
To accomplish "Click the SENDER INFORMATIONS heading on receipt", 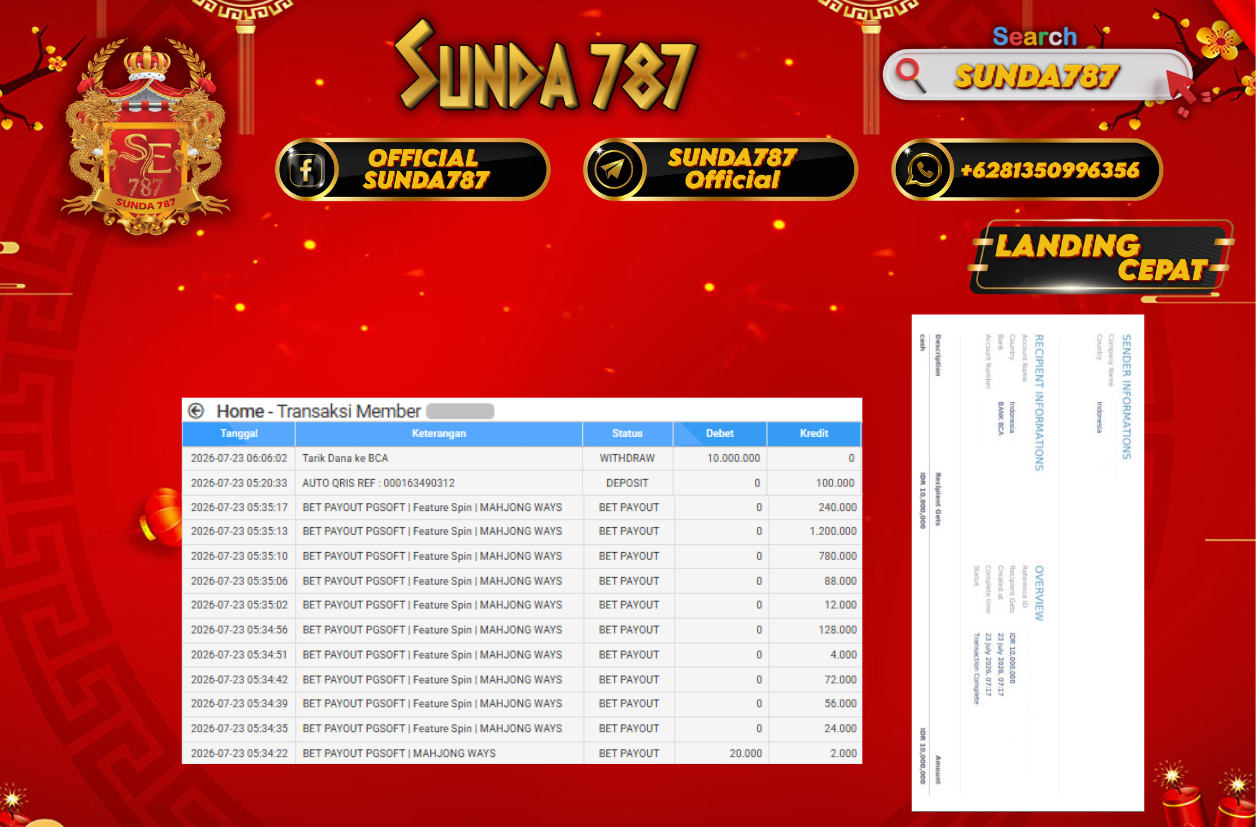I will point(1127,397).
